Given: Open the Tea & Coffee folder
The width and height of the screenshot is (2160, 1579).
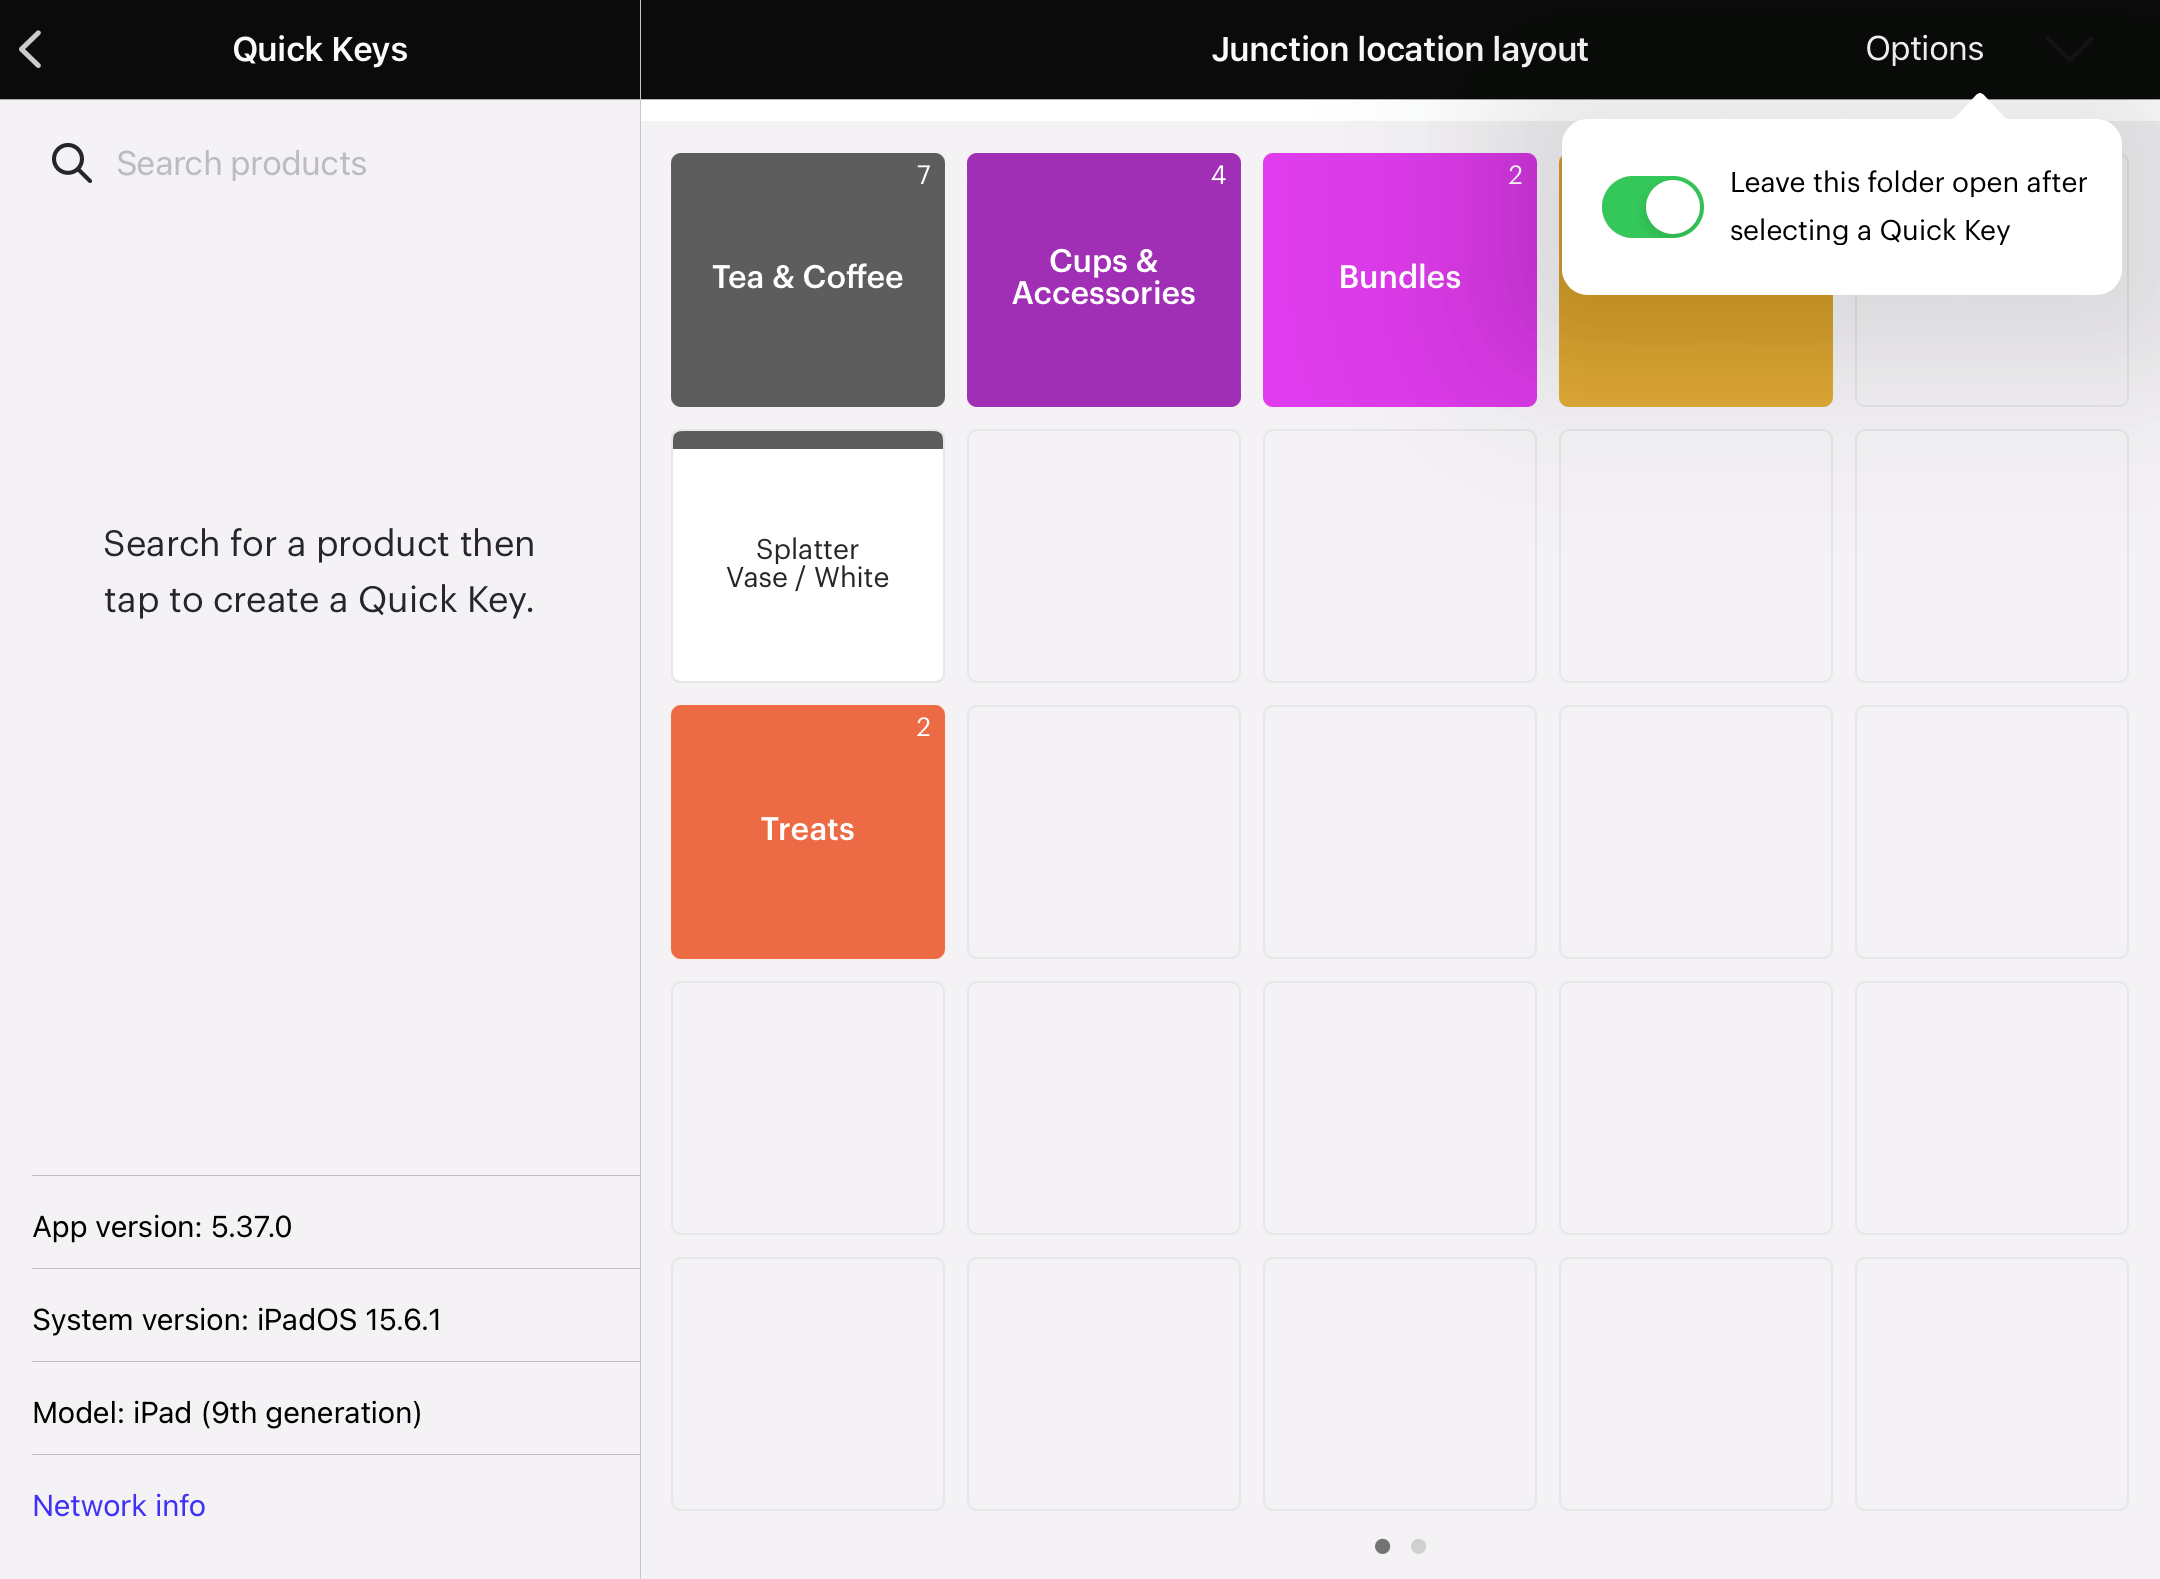Looking at the screenshot, I should [807, 279].
